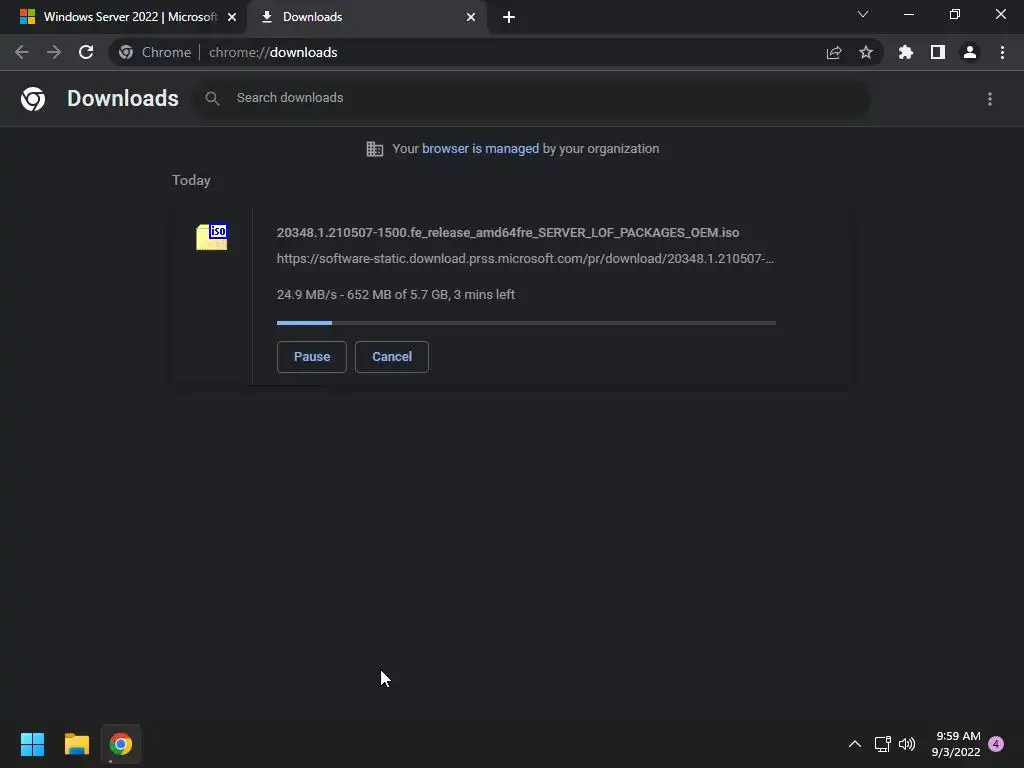Screen dimensions: 1024x768
Task: Minimize the Chrome window
Action: click(x=909, y=14)
